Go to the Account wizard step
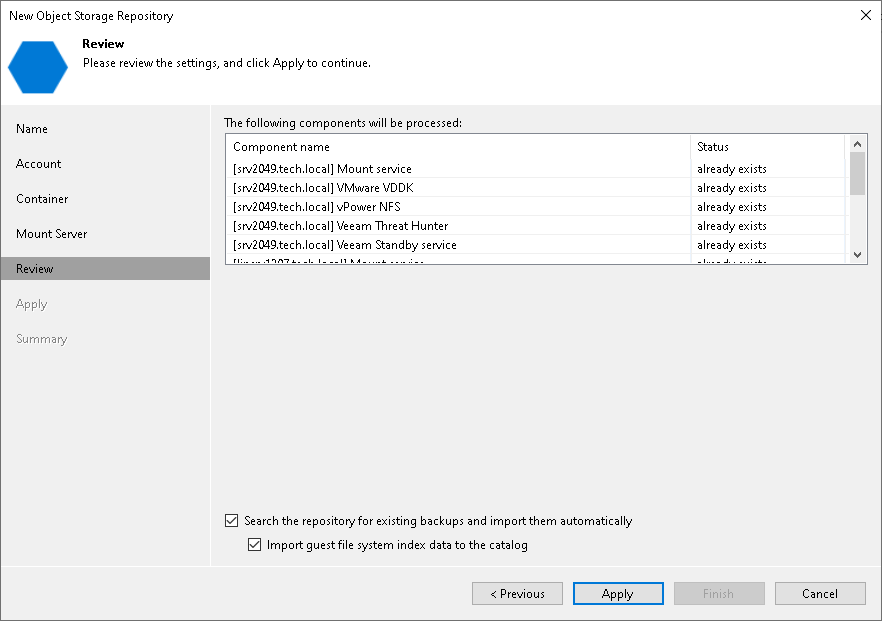The height and width of the screenshot is (621, 882). click(x=38, y=164)
